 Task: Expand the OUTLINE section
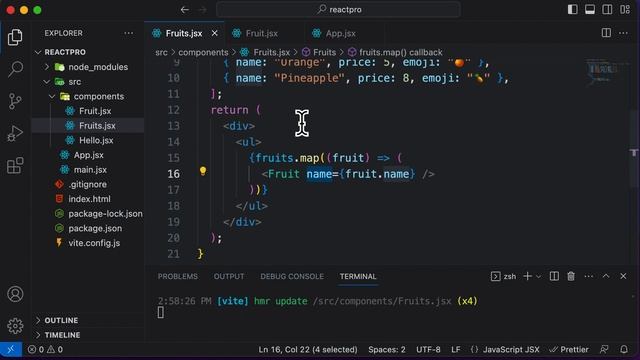88,320
